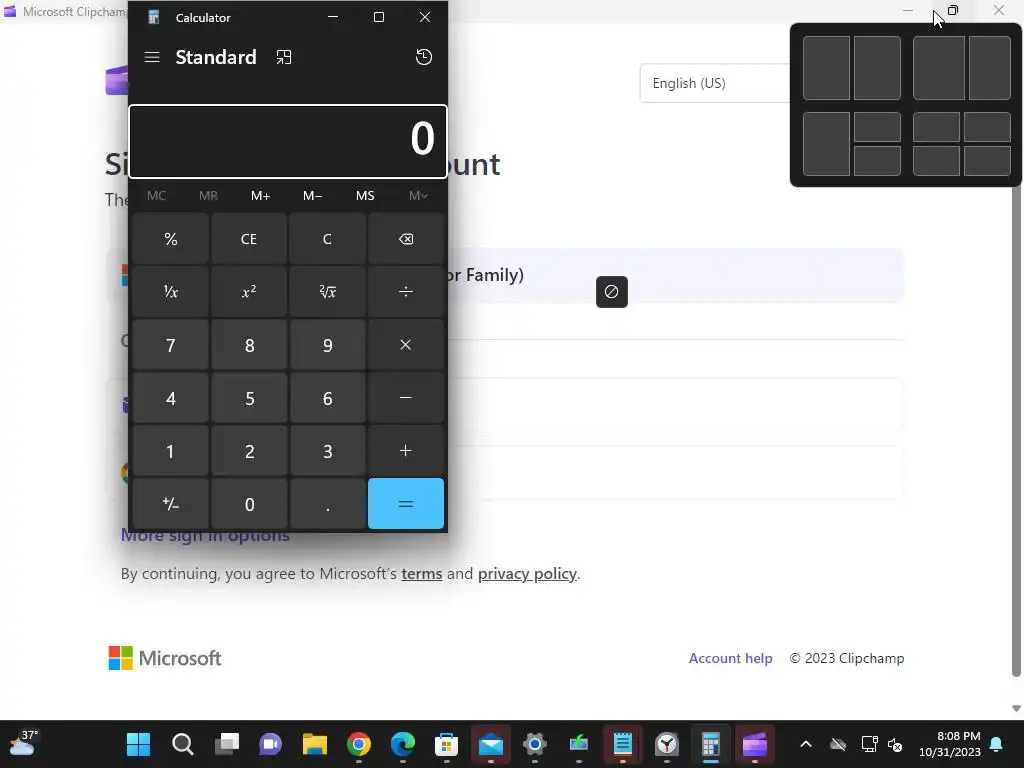Click the x squared key
This screenshot has width=1024, height=768.
coord(249,292)
